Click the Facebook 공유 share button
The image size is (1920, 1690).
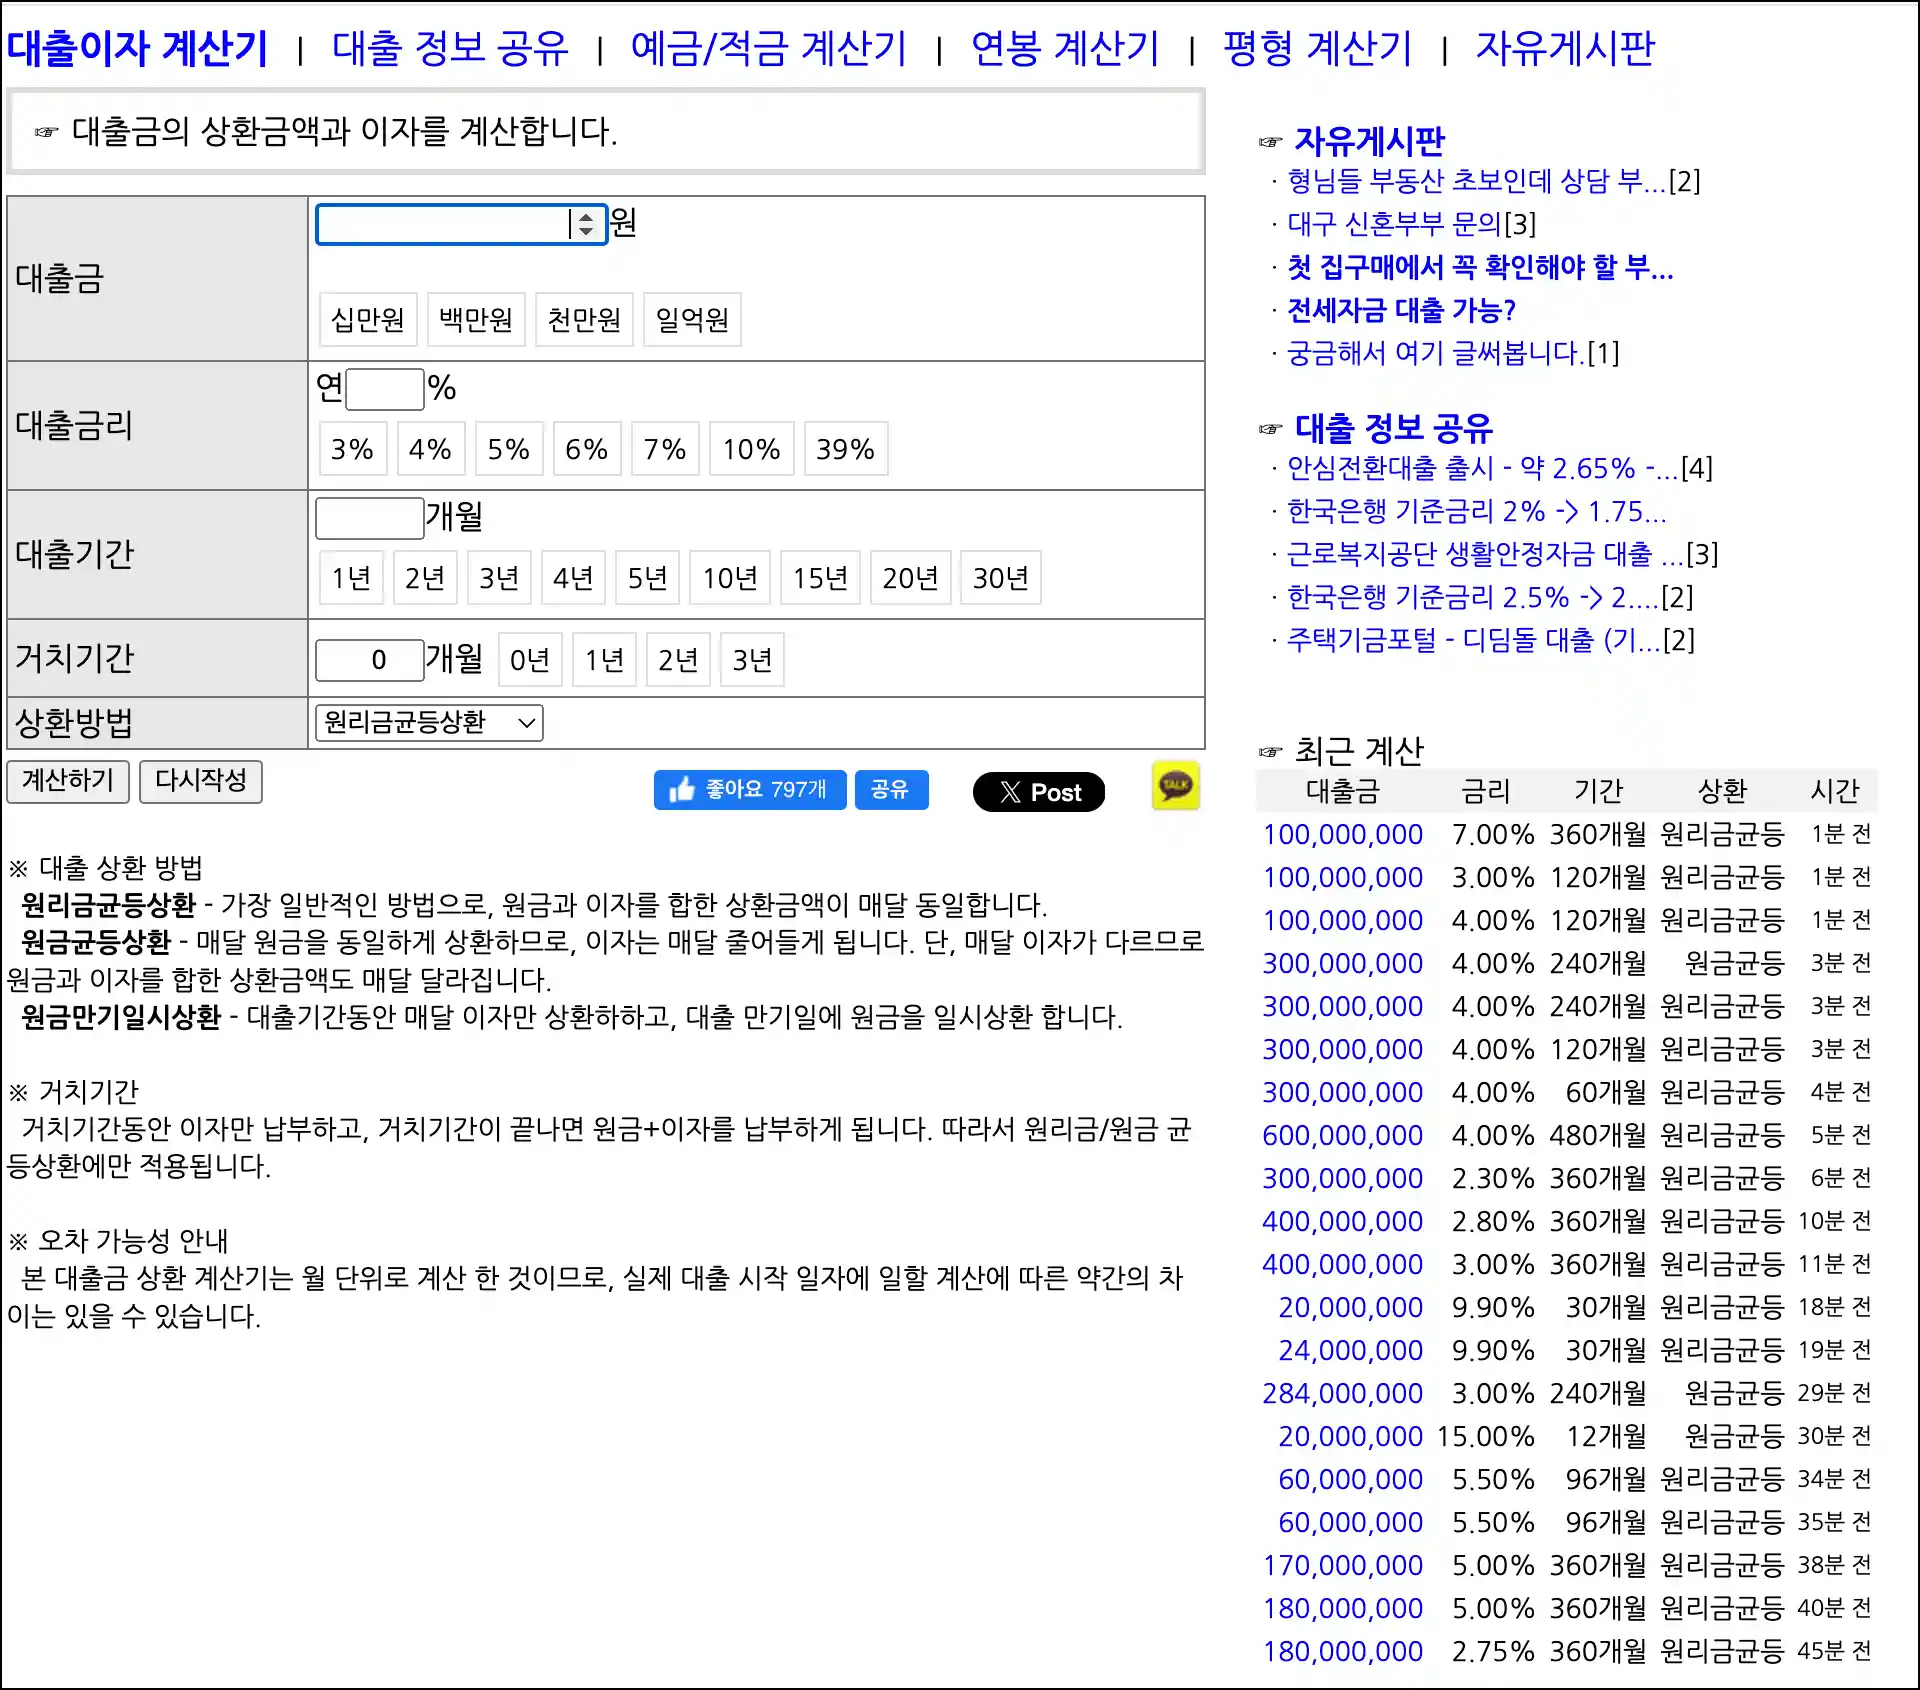click(890, 790)
